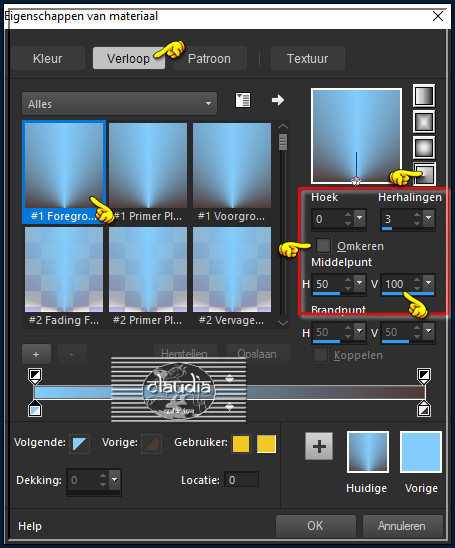The height and width of the screenshot is (548, 455).
Task: Select left transparency marker above gradient bar
Action: tap(35, 376)
